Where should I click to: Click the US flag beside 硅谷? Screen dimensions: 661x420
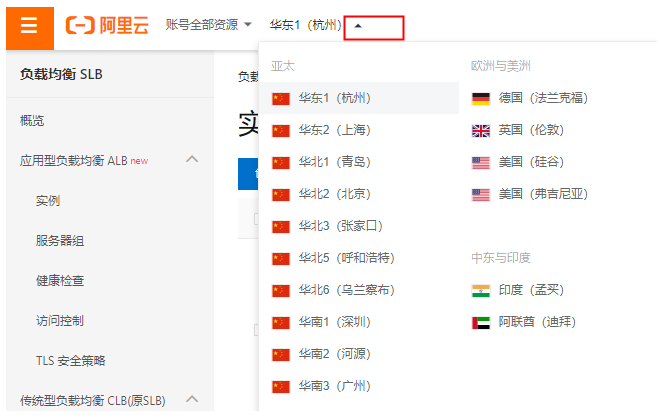click(481, 163)
